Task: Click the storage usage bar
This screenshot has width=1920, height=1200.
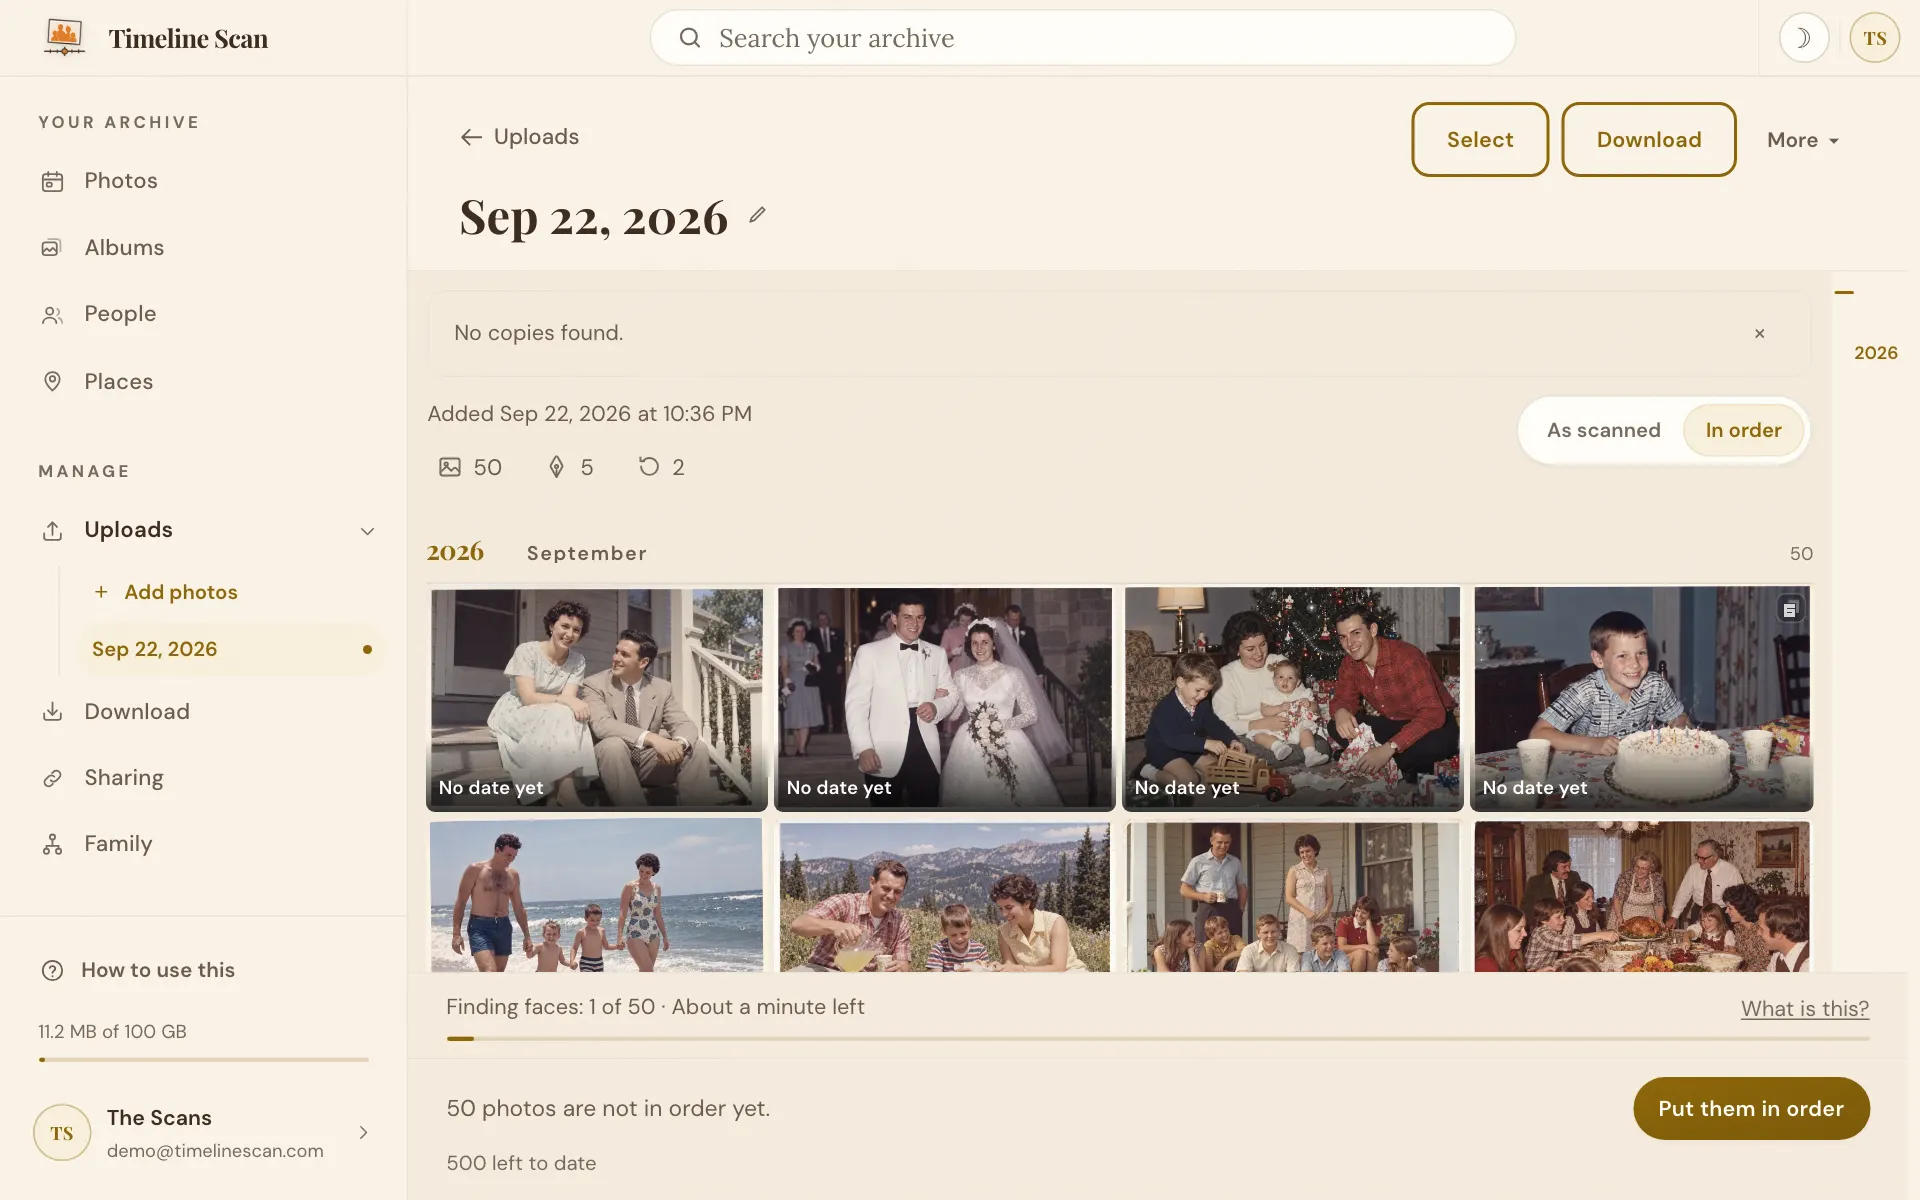Action: pos(203,1059)
